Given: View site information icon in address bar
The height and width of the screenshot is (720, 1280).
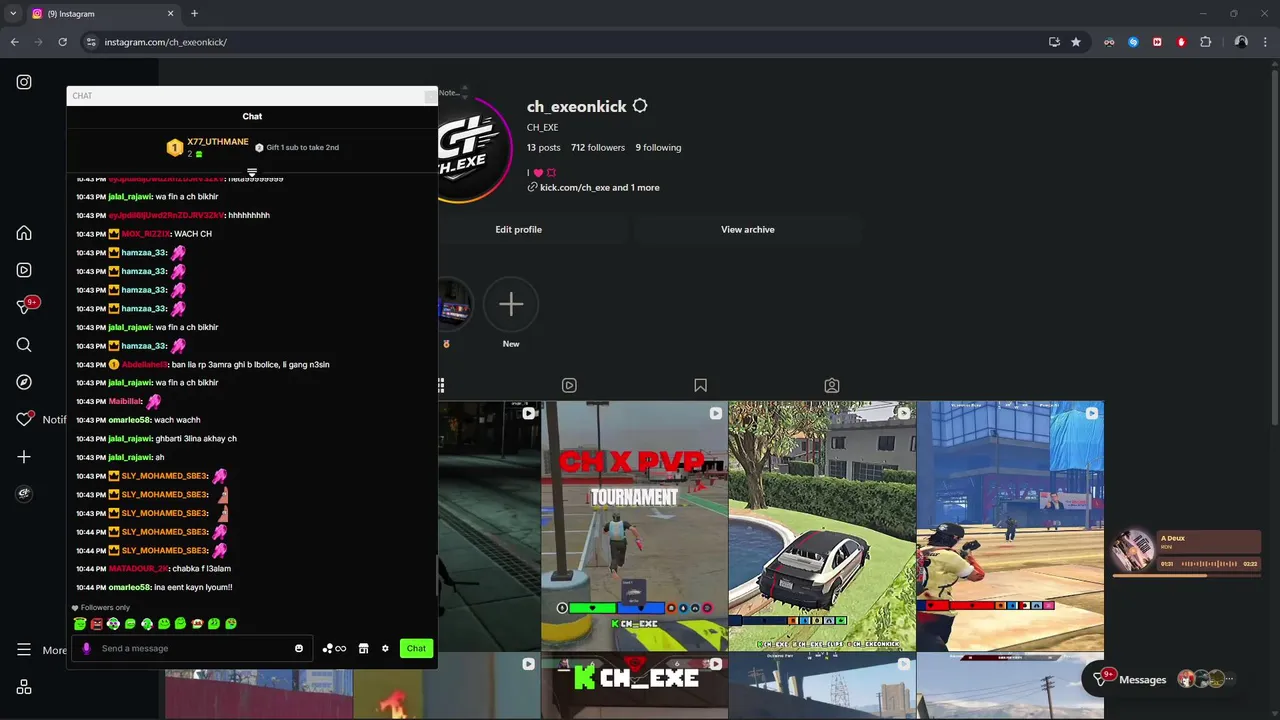Looking at the screenshot, I should pyautogui.click(x=91, y=42).
